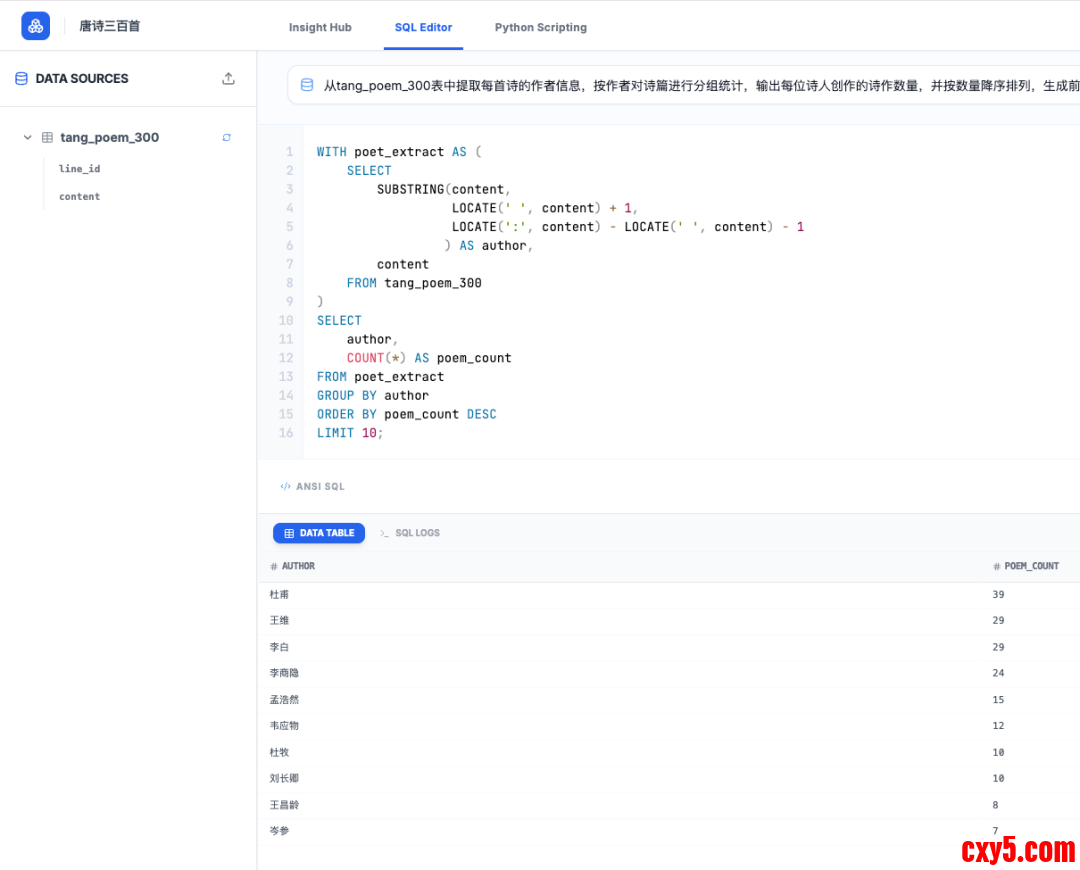The width and height of the screenshot is (1080, 870).
Task: Click the database icon in prompt bar
Action: [307, 86]
